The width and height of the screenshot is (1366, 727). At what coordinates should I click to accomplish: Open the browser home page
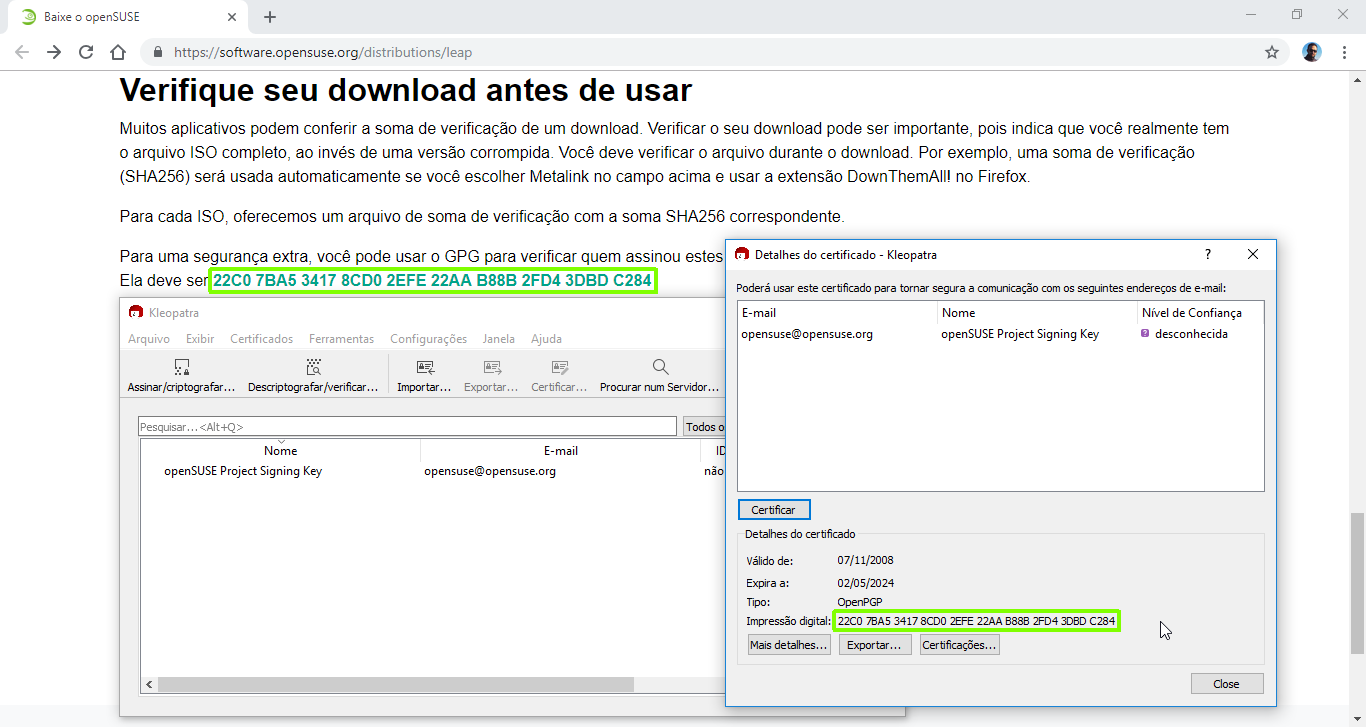tap(118, 52)
